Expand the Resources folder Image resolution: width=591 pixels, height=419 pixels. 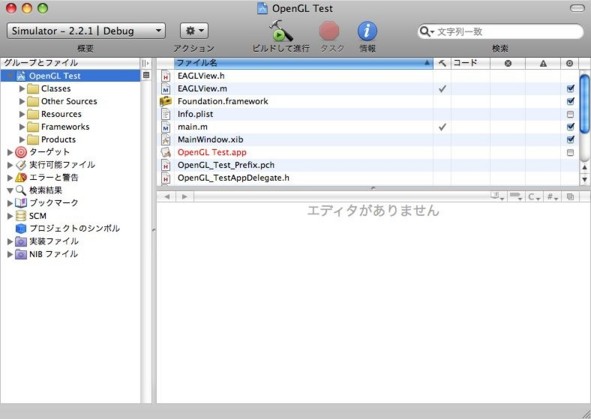tap(22, 114)
